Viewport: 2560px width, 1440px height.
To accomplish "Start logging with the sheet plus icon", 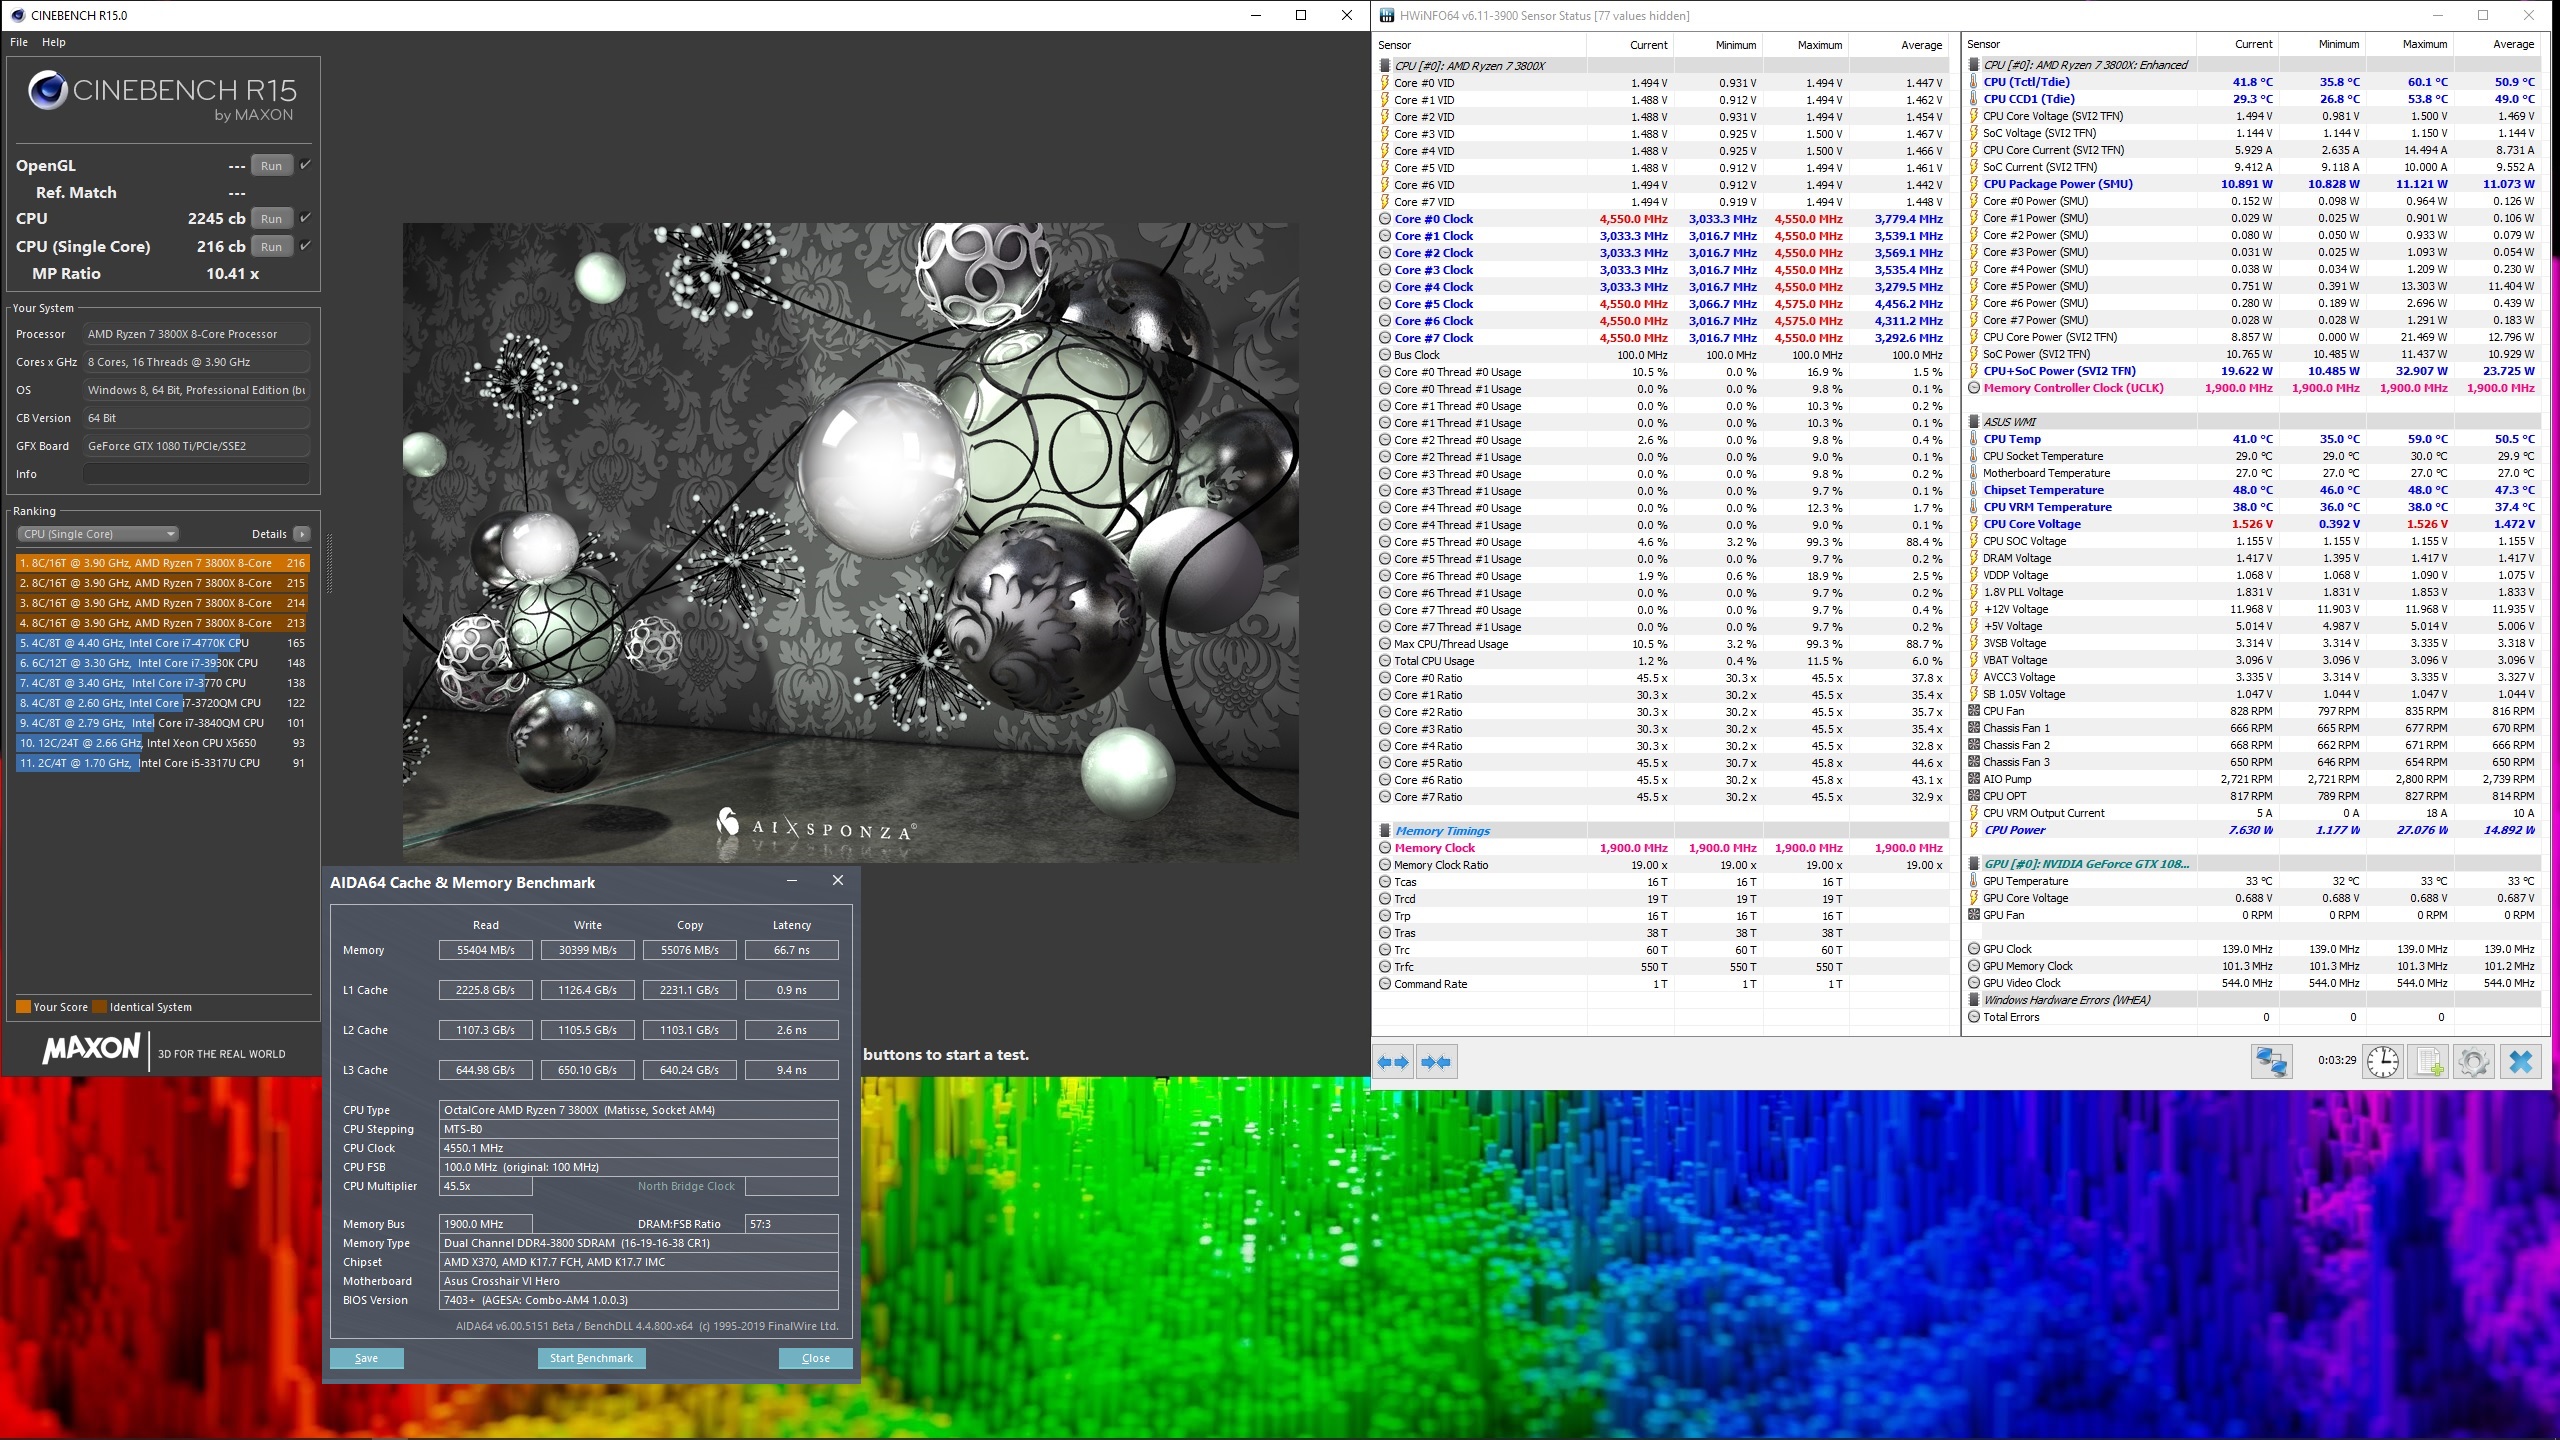I will click(x=2429, y=1061).
